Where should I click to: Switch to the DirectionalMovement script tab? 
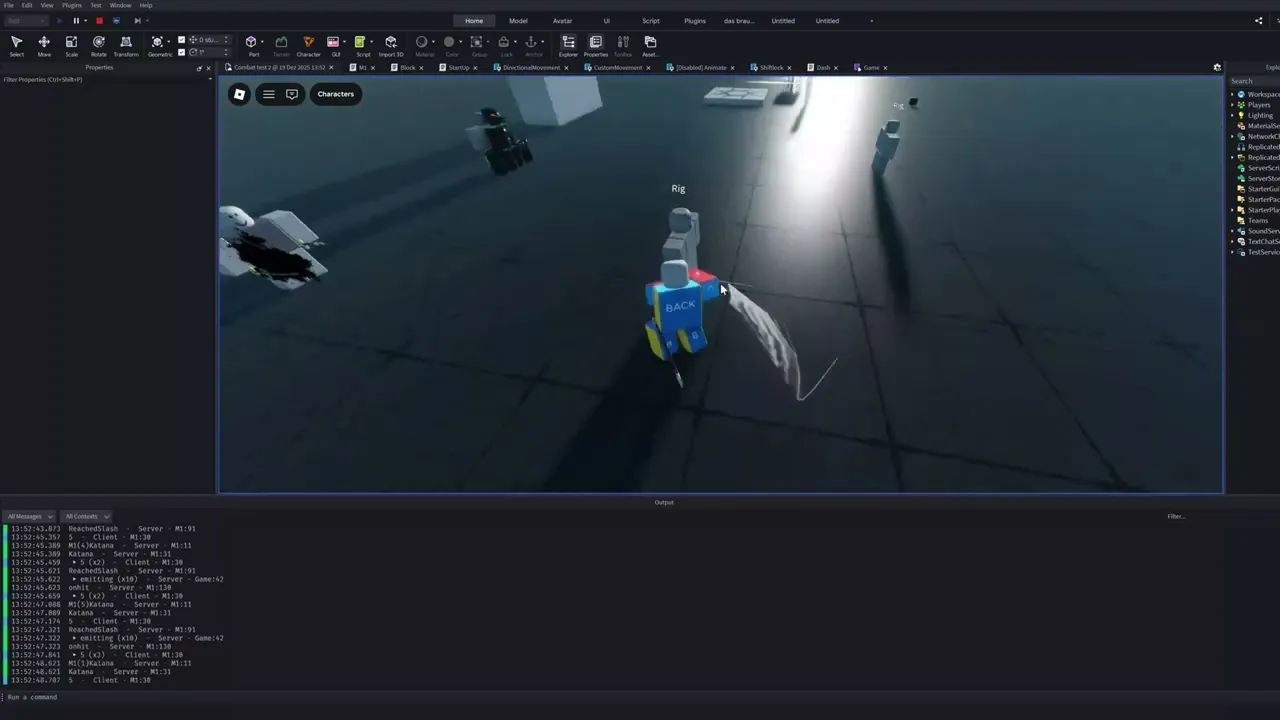[531, 68]
